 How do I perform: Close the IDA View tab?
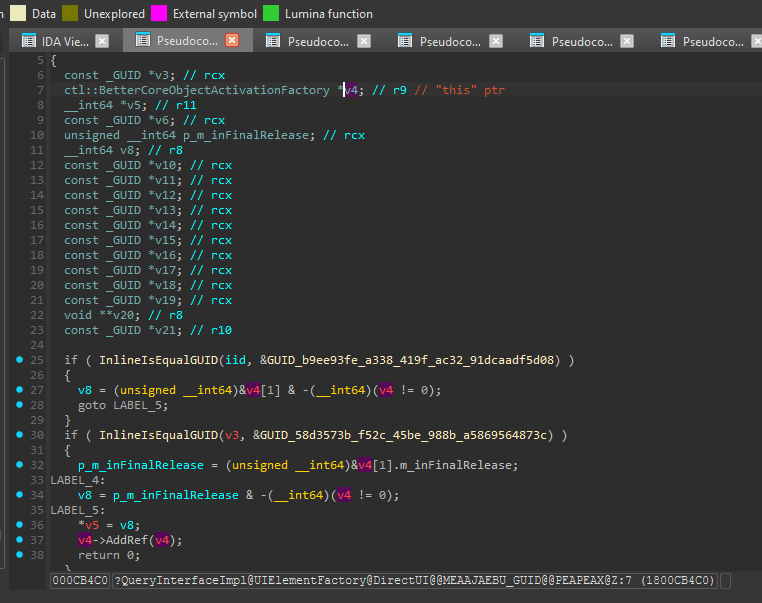click(101, 41)
